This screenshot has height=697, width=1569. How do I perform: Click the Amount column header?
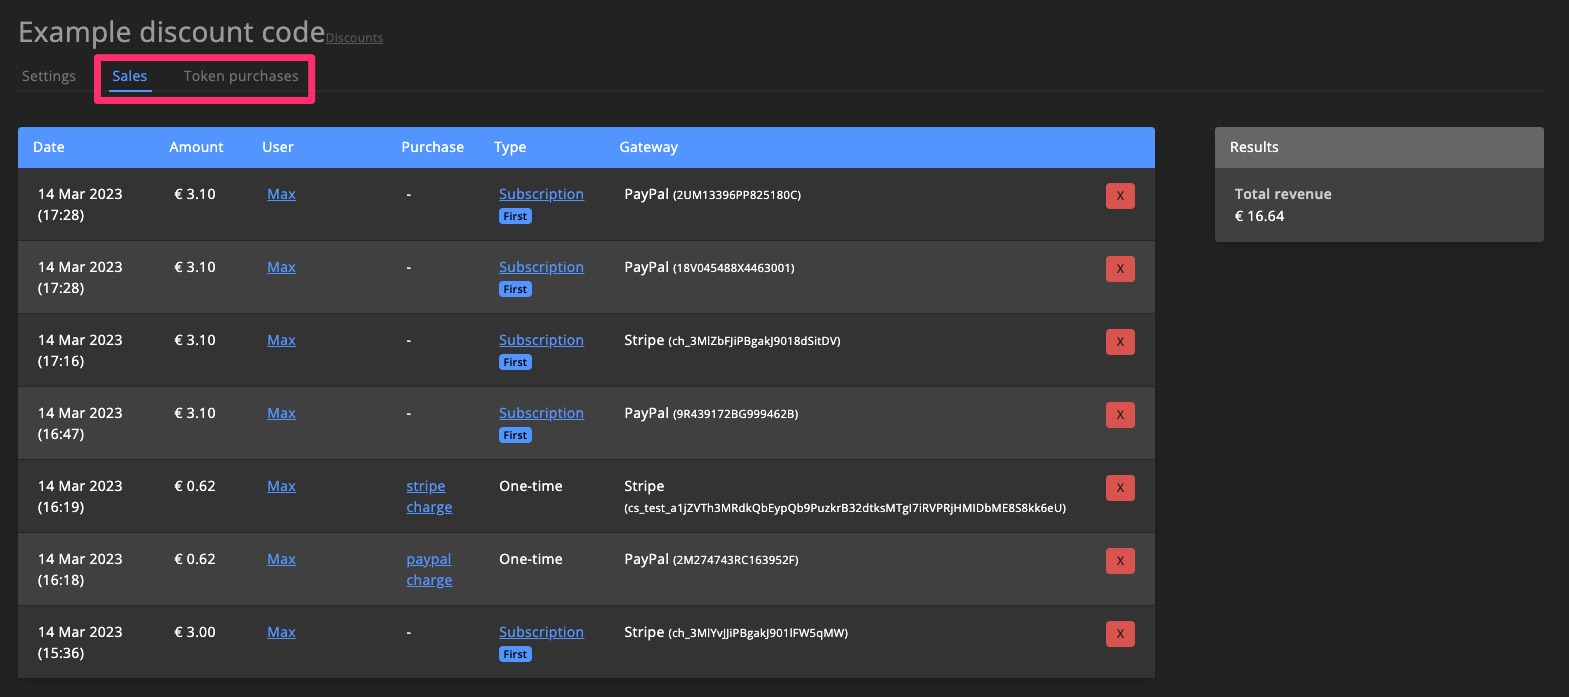[196, 147]
